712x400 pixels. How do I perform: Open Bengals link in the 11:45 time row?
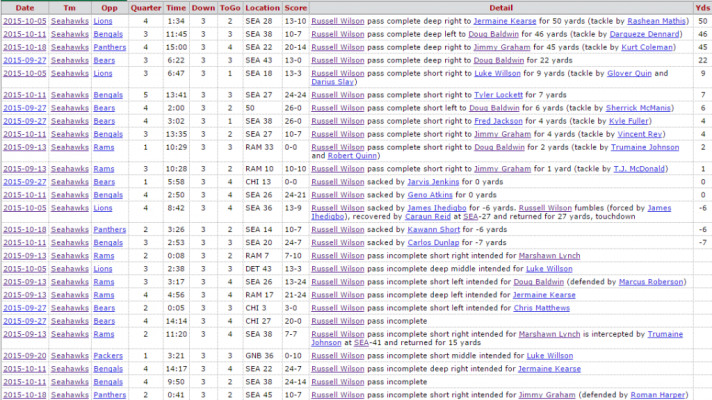pos(108,34)
